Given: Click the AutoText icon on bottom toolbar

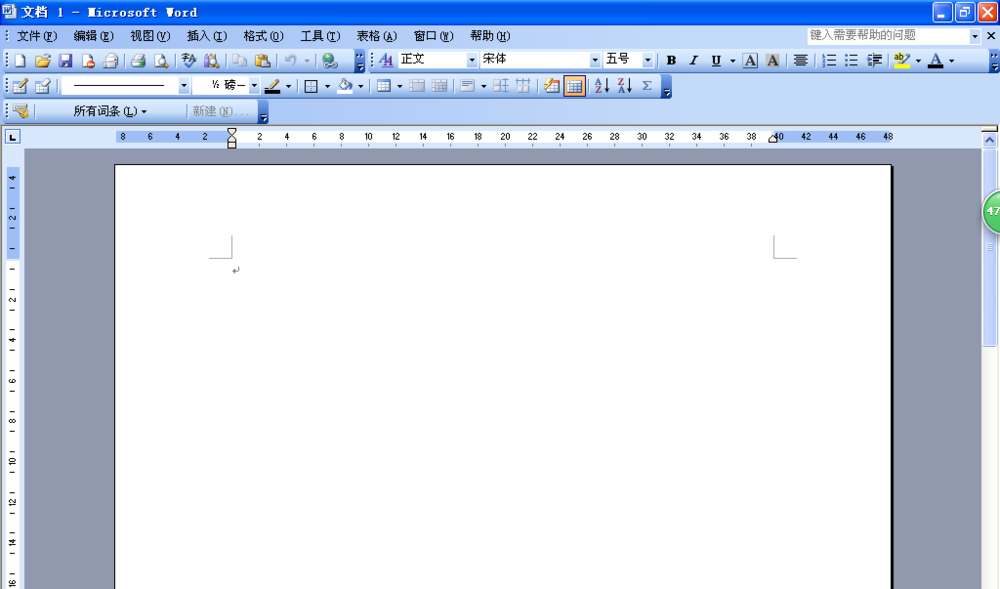Looking at the screenshot, I should click(x=20, y=112).
